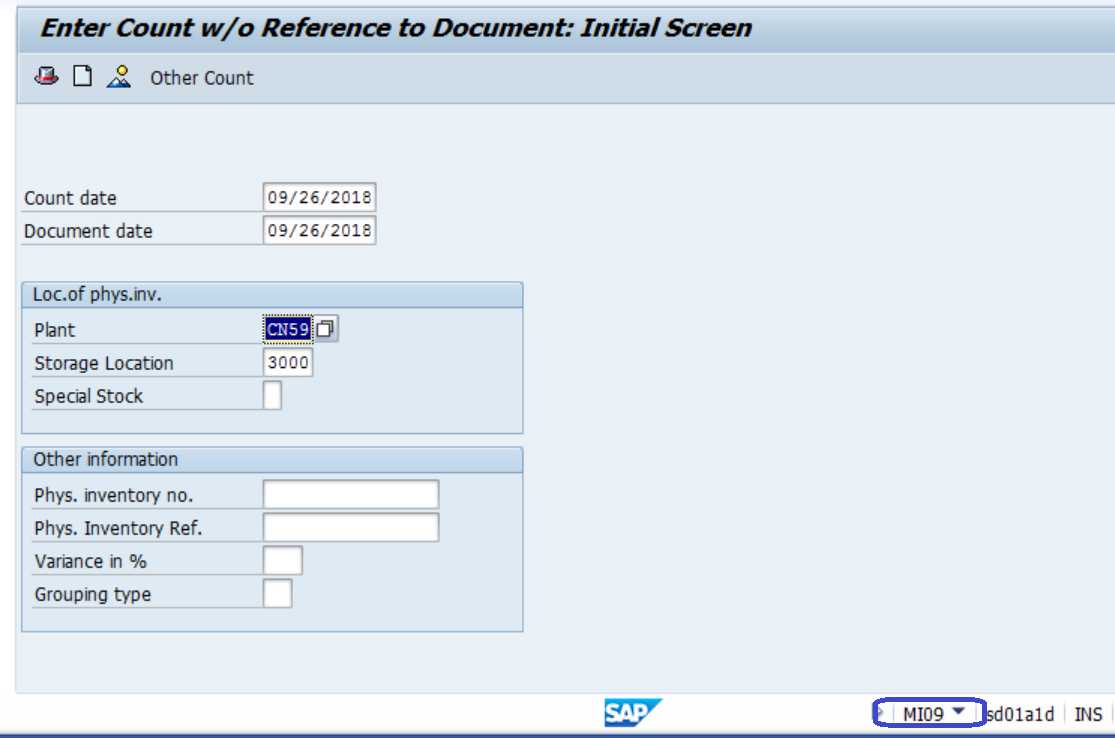Select the Plant field showing CN59
Screen dimensions: 1115x738
287,329
